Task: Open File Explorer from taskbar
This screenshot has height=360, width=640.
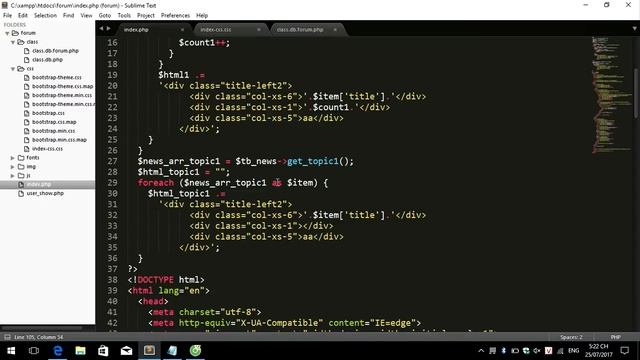Action: point(80,351)
